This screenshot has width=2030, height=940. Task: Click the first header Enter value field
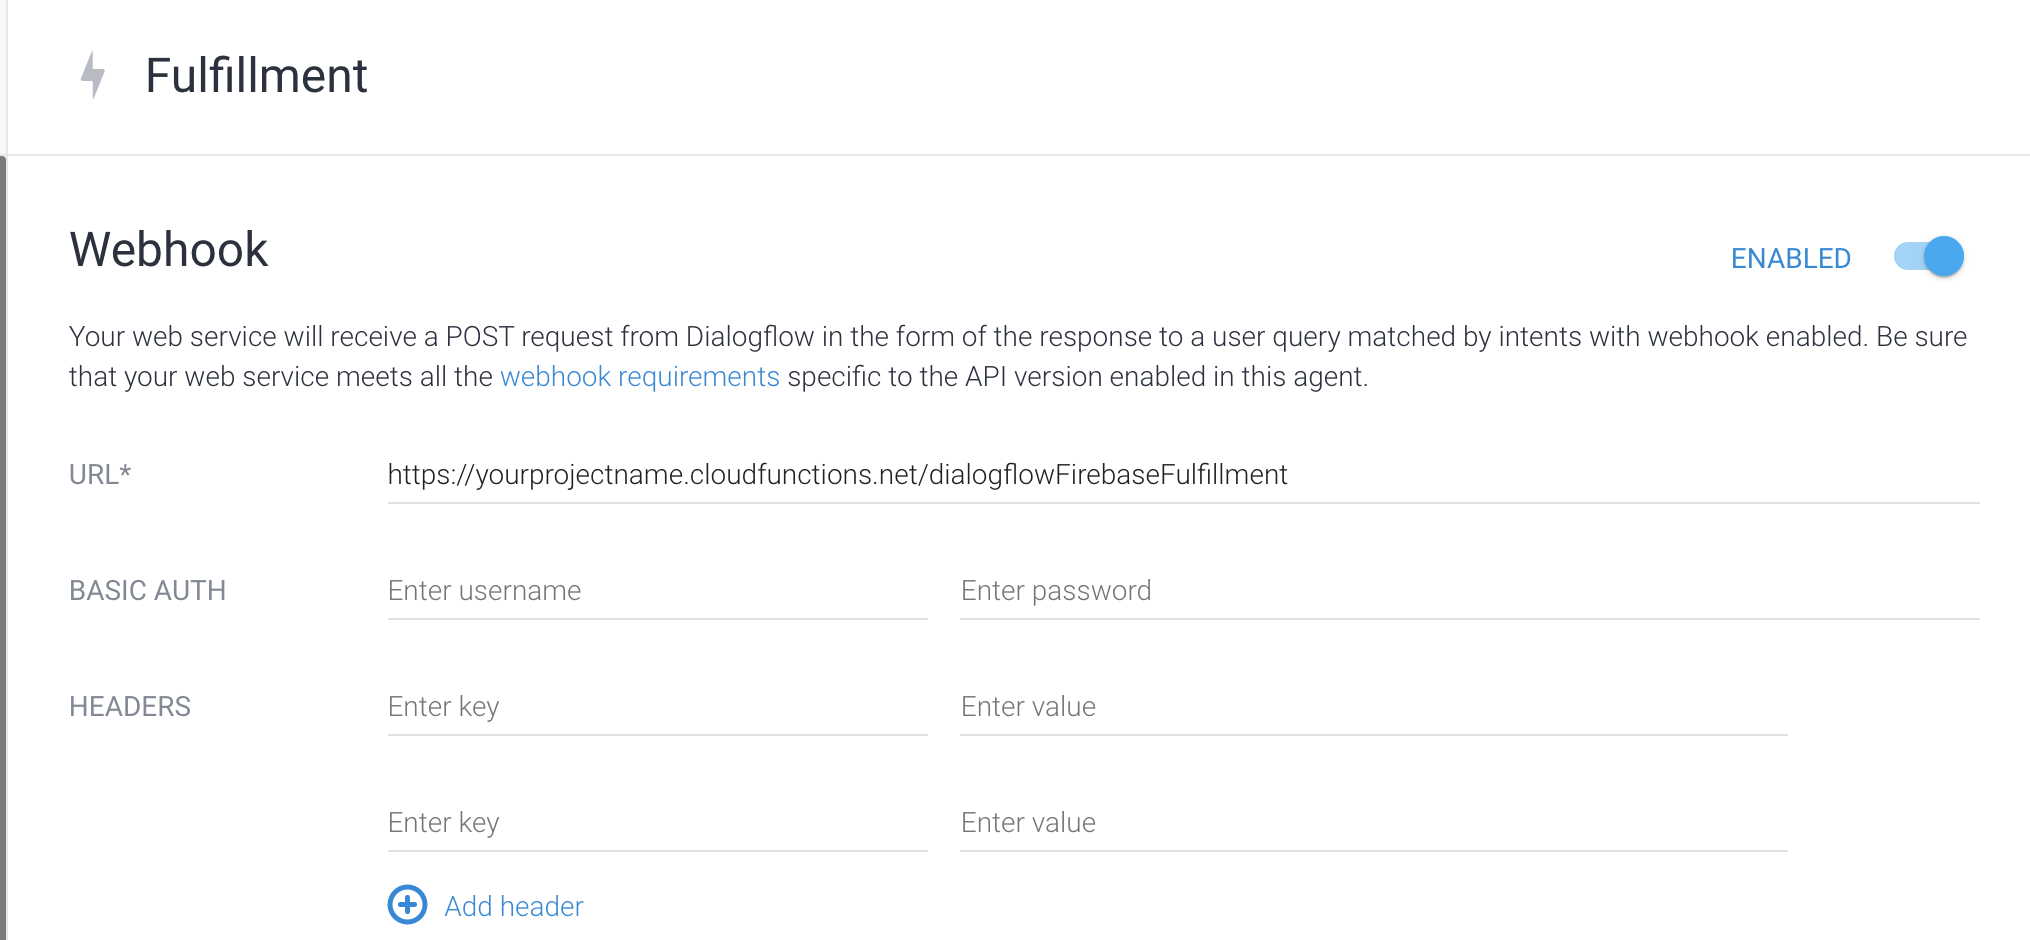click(x=1374, y=707)
